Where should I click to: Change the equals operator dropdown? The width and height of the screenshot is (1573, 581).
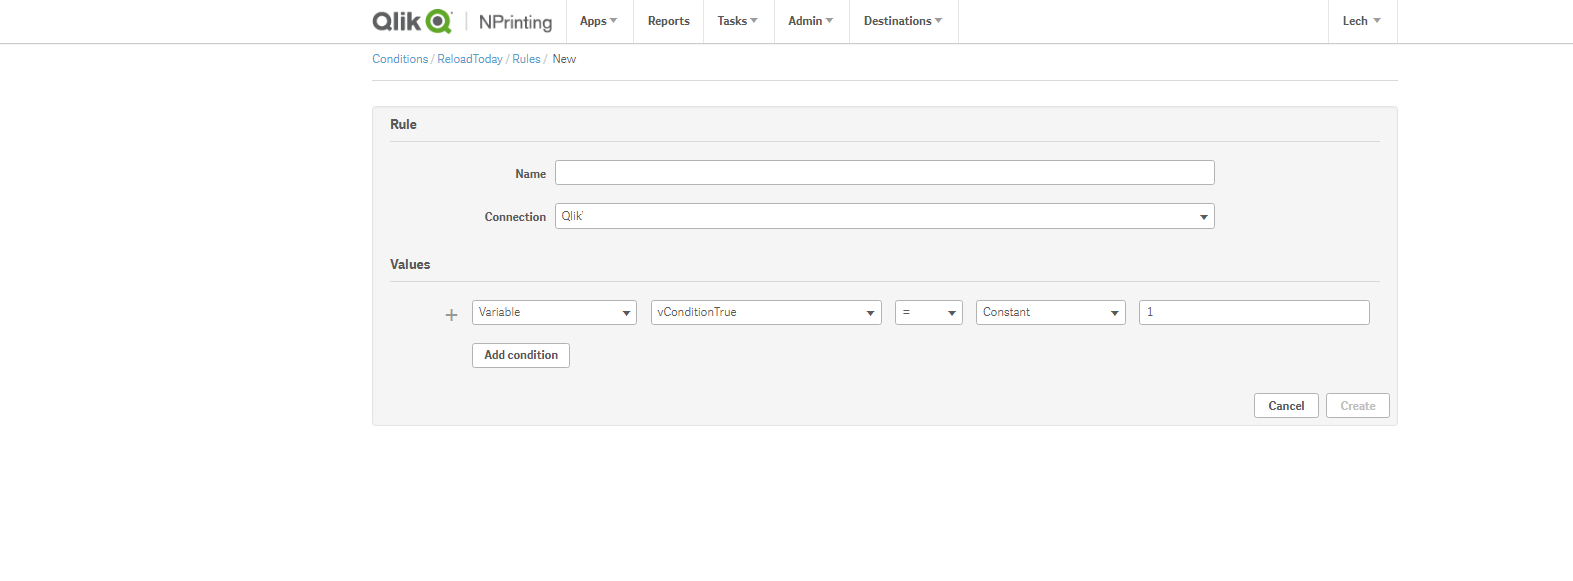click(x=929, y=312)
